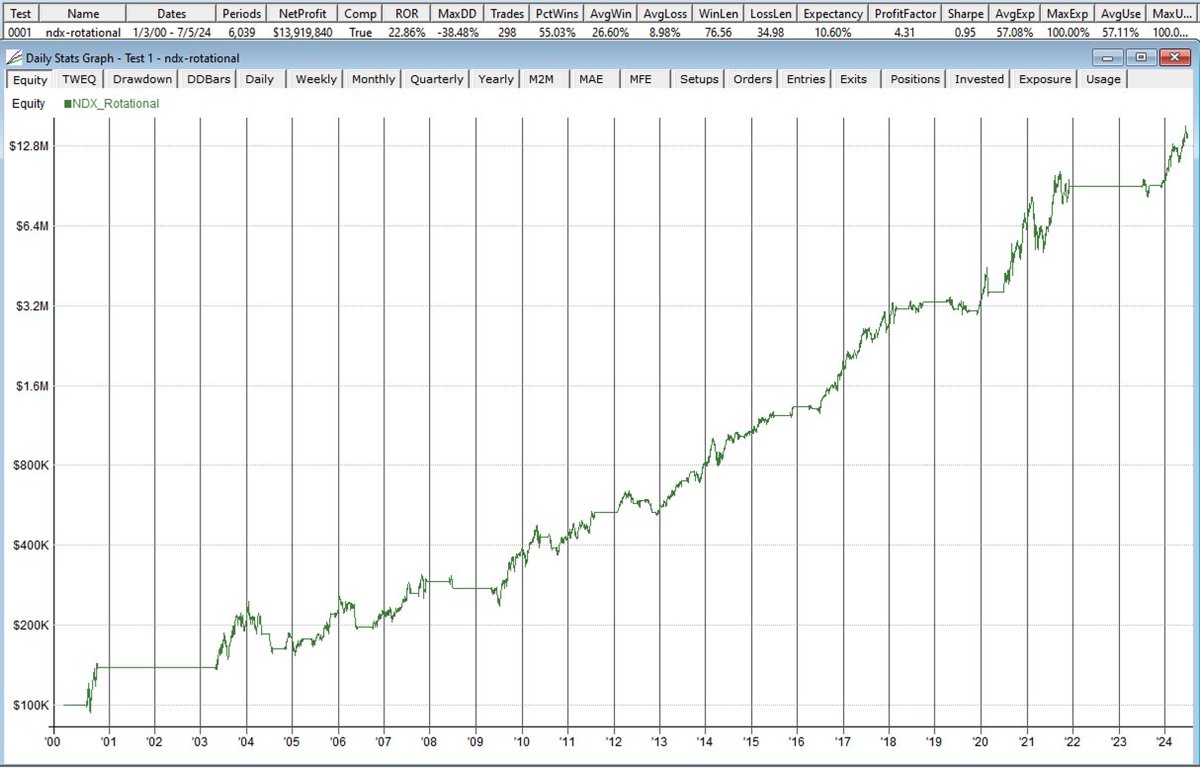This screenshot has height=768, width=1200.
Task: Open the Exits tab
Action: tap(853, 79)
